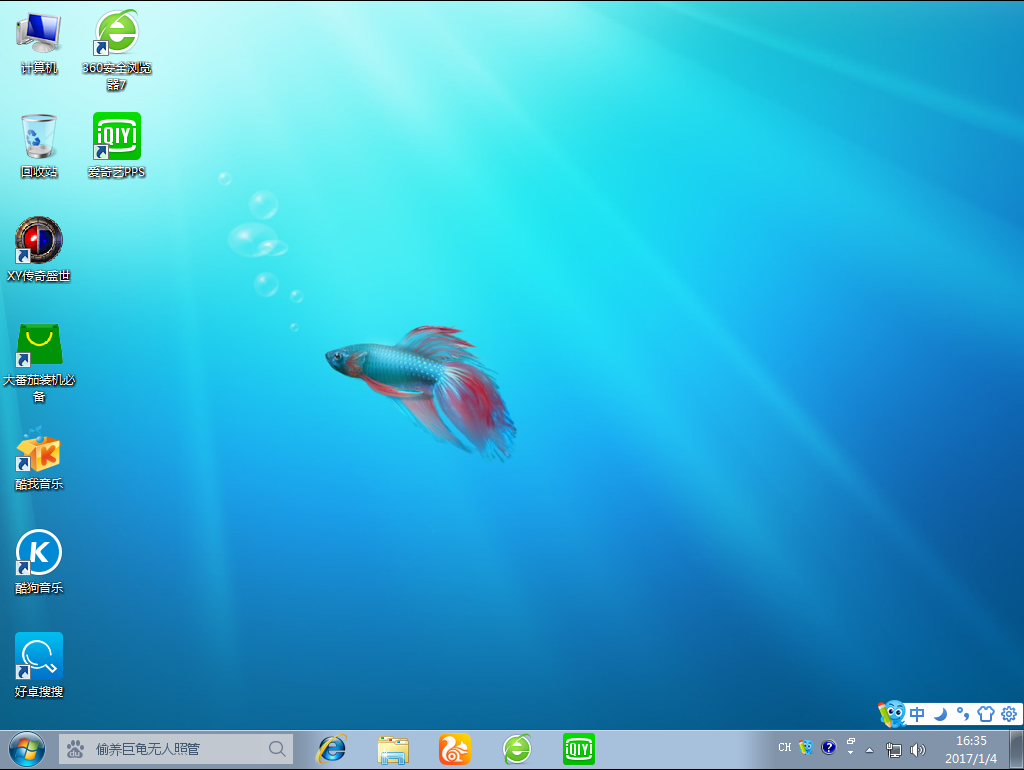Open Windows Explorer folder on taskbar
The width and height of the screenshot is (1024, 770).
pyautogui.click(x=393, y=749)
